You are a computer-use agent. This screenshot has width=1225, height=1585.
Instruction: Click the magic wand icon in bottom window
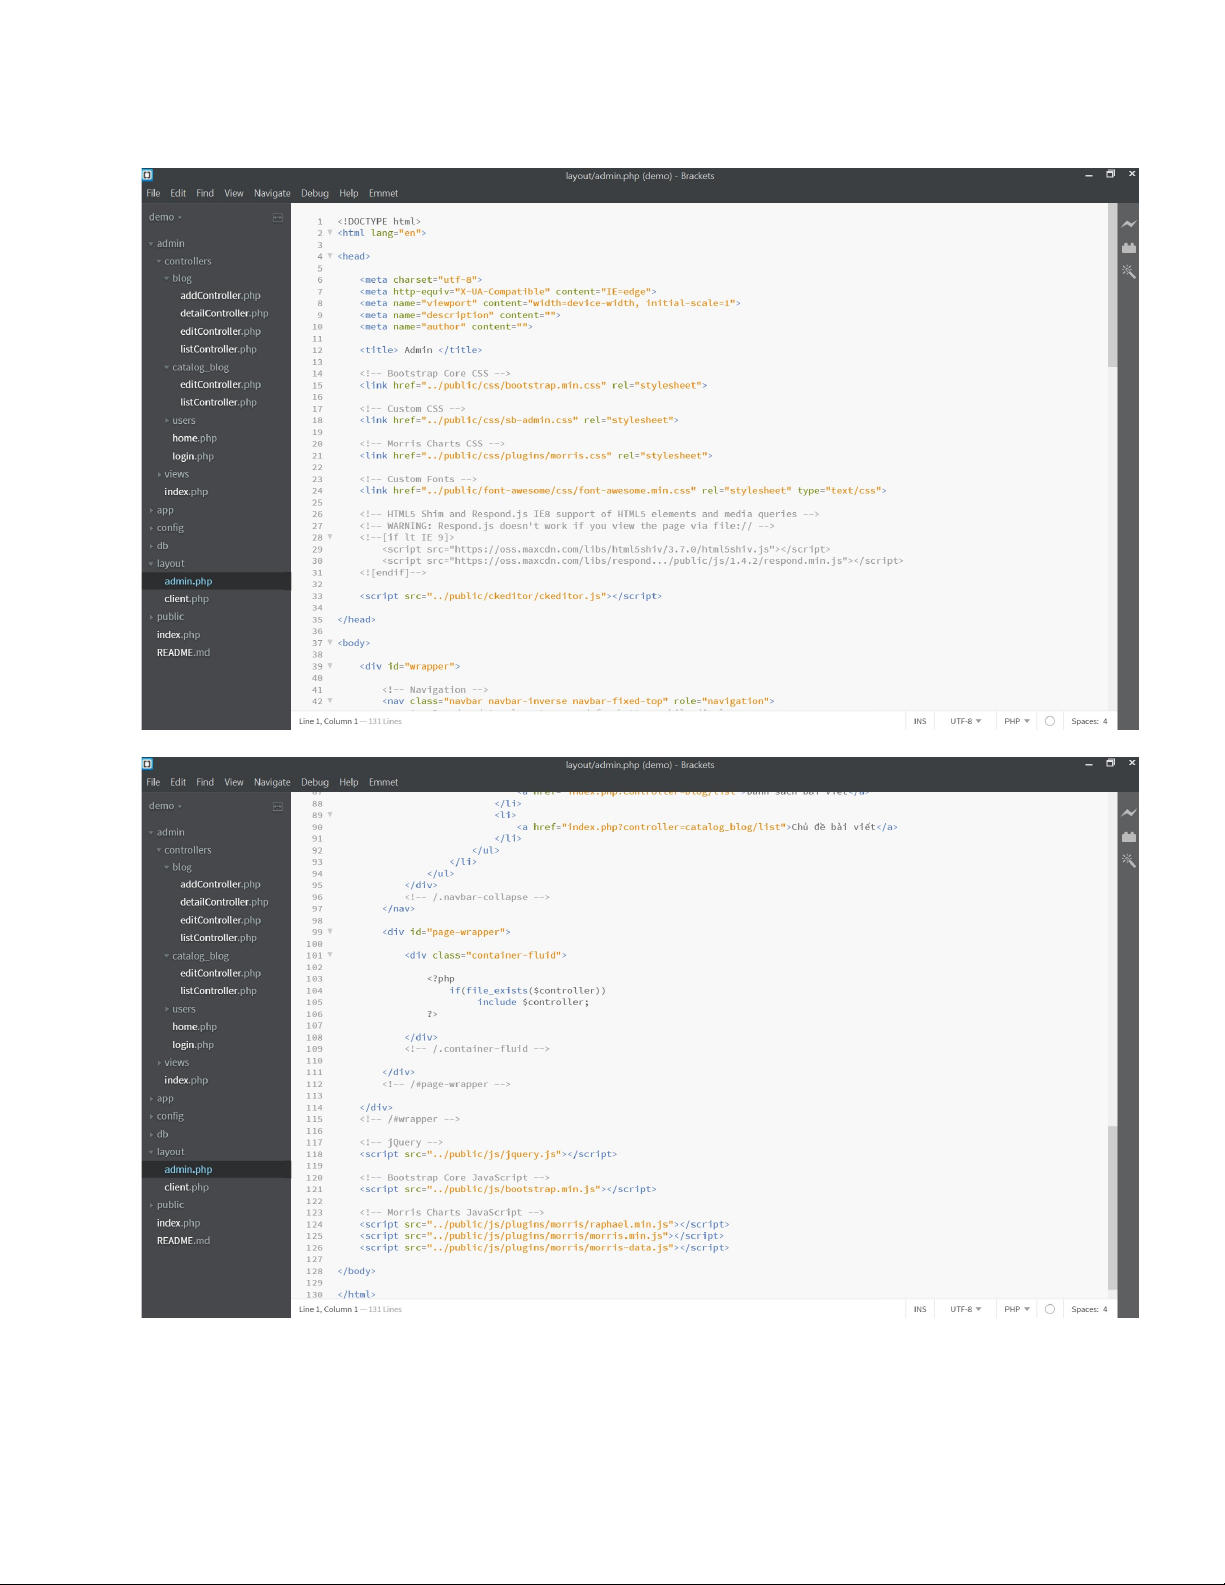click(1128, 860)
